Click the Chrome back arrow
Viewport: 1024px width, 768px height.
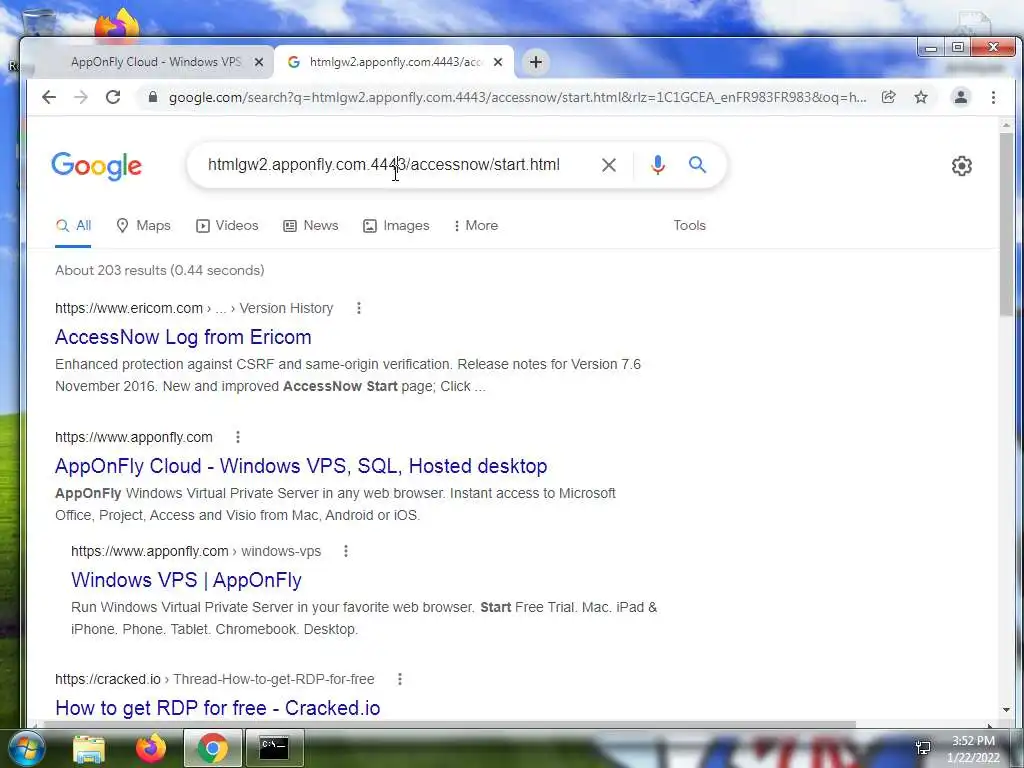49,97
